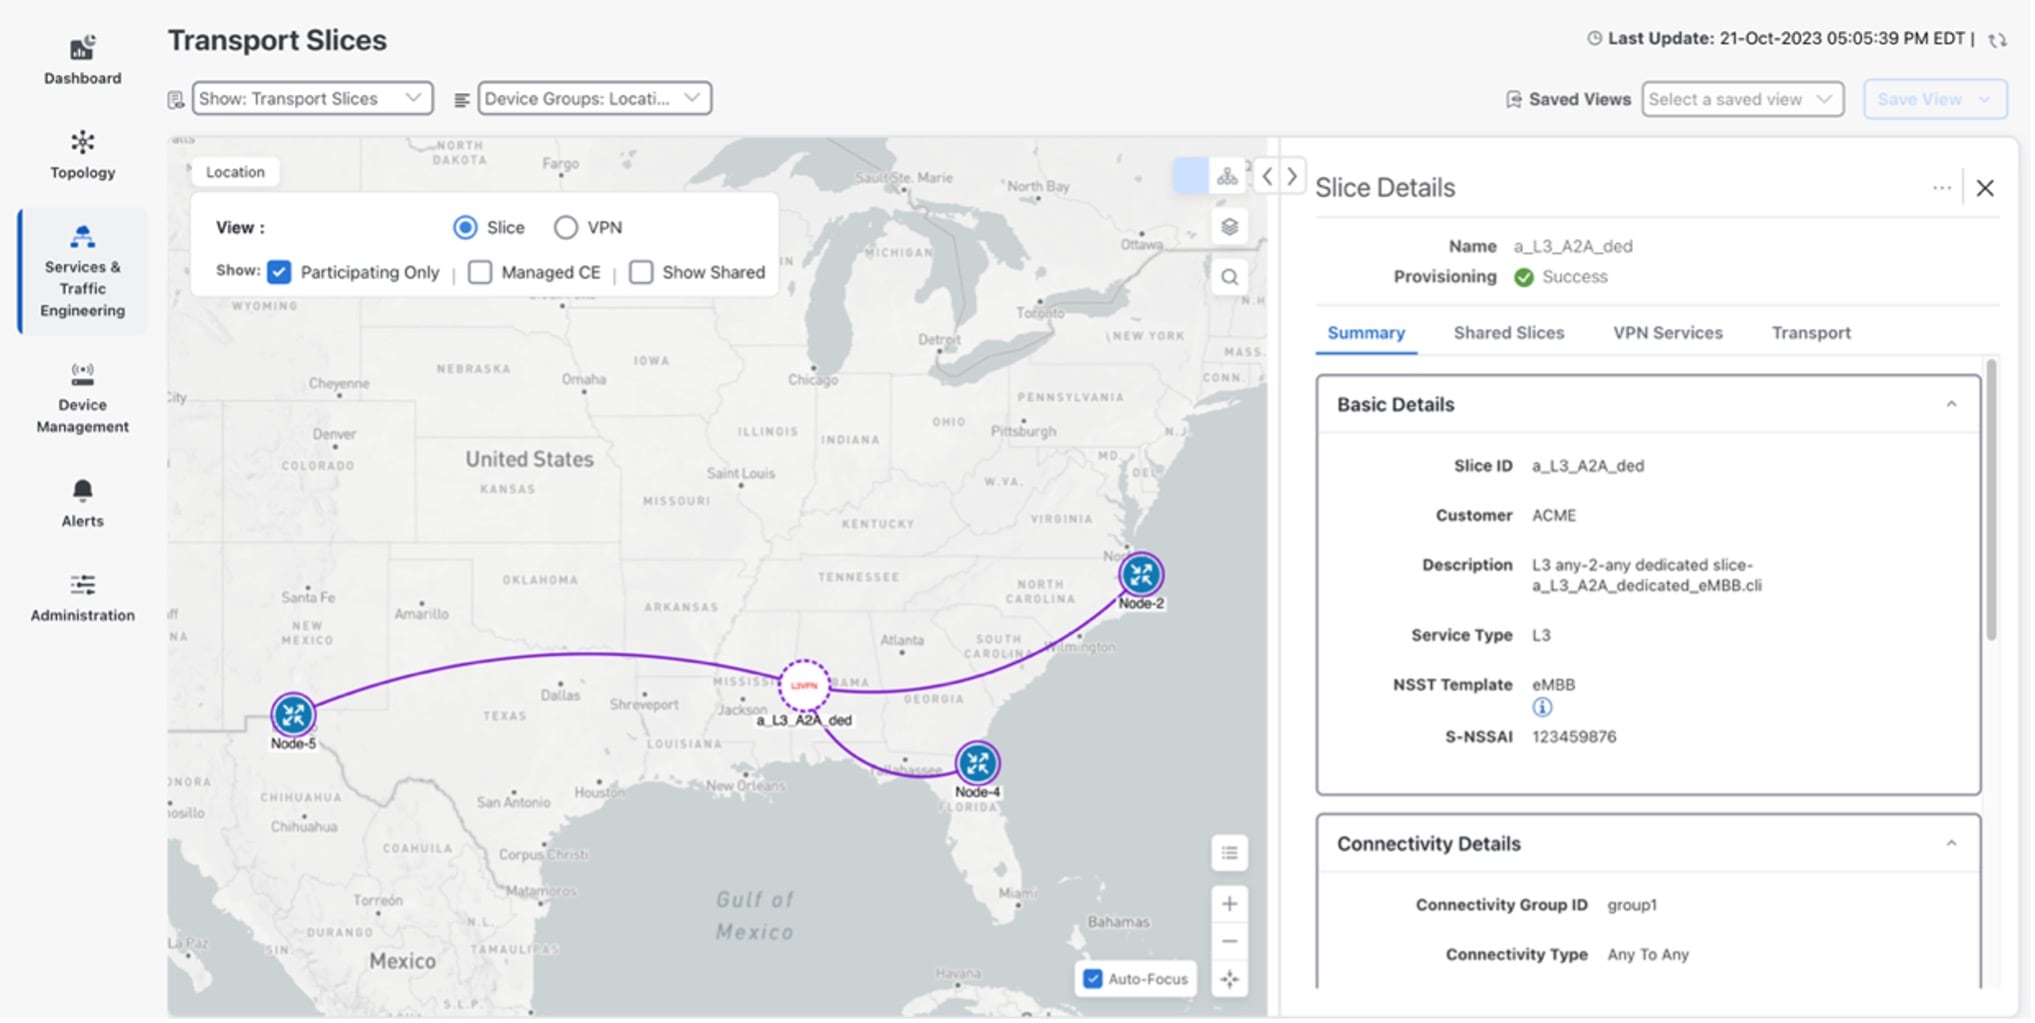This screenshot has height=1023, width=2035.
Task: Click the map layers icon
Action: pyautogui.click(x=1229, y=227)
